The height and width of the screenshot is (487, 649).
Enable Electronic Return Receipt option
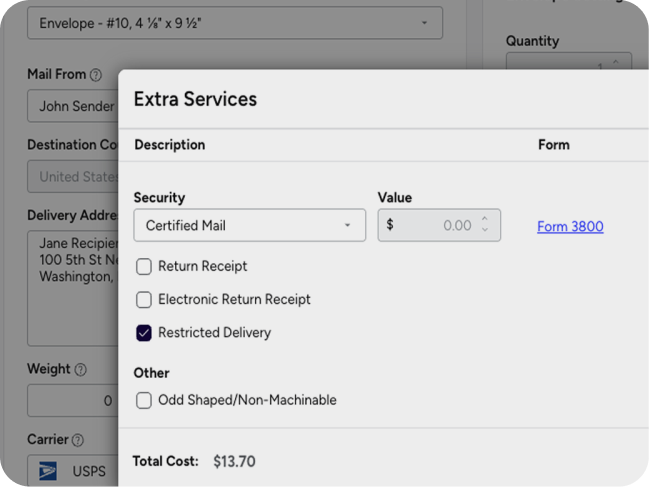[x=144, y=300]
